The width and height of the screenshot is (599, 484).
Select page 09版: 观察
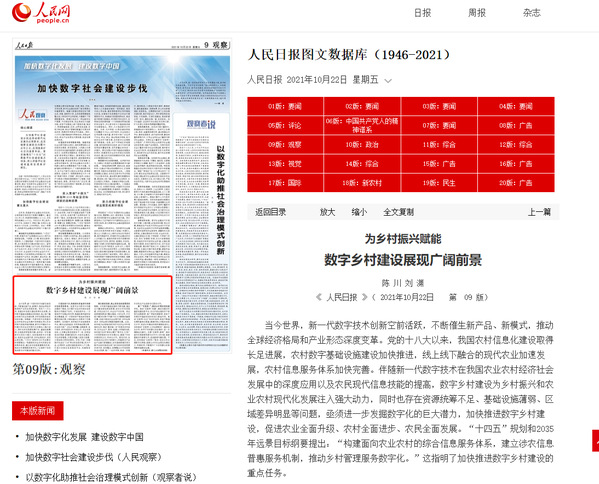(x=285, y=144)
